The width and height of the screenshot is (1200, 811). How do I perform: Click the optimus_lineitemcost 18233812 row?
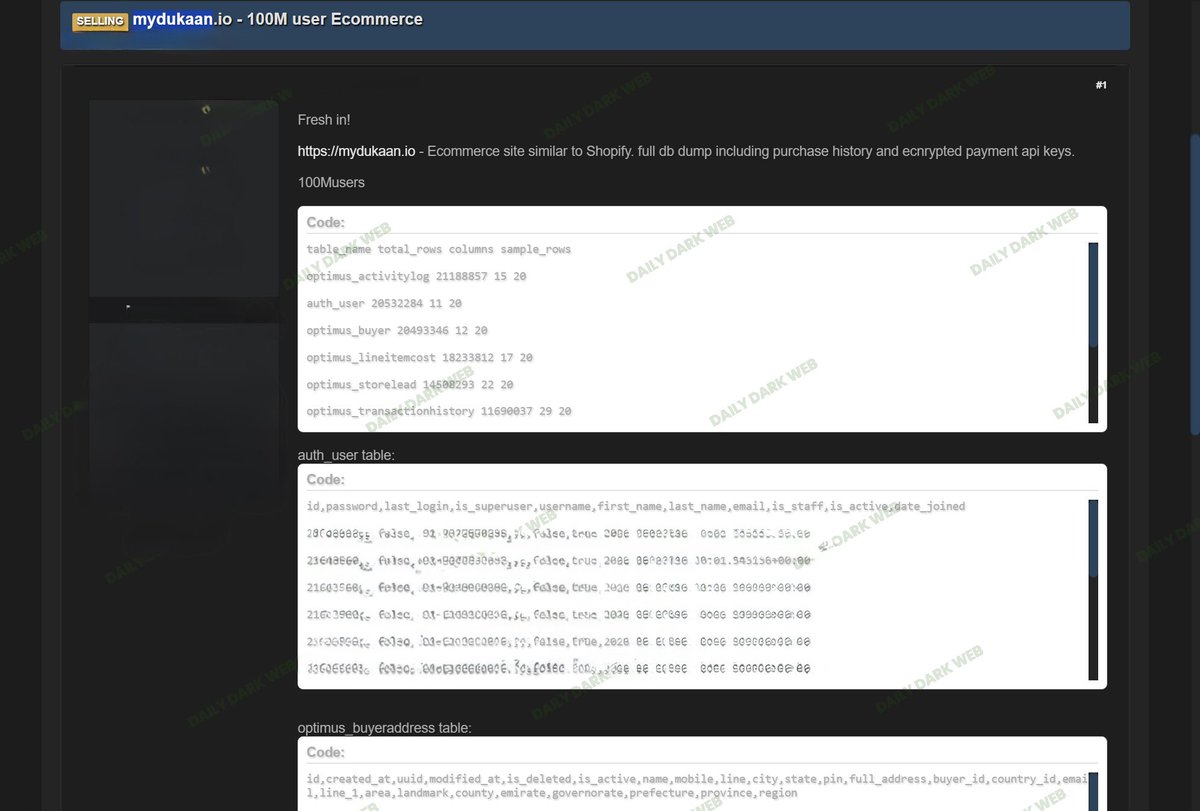click(420, 357)
